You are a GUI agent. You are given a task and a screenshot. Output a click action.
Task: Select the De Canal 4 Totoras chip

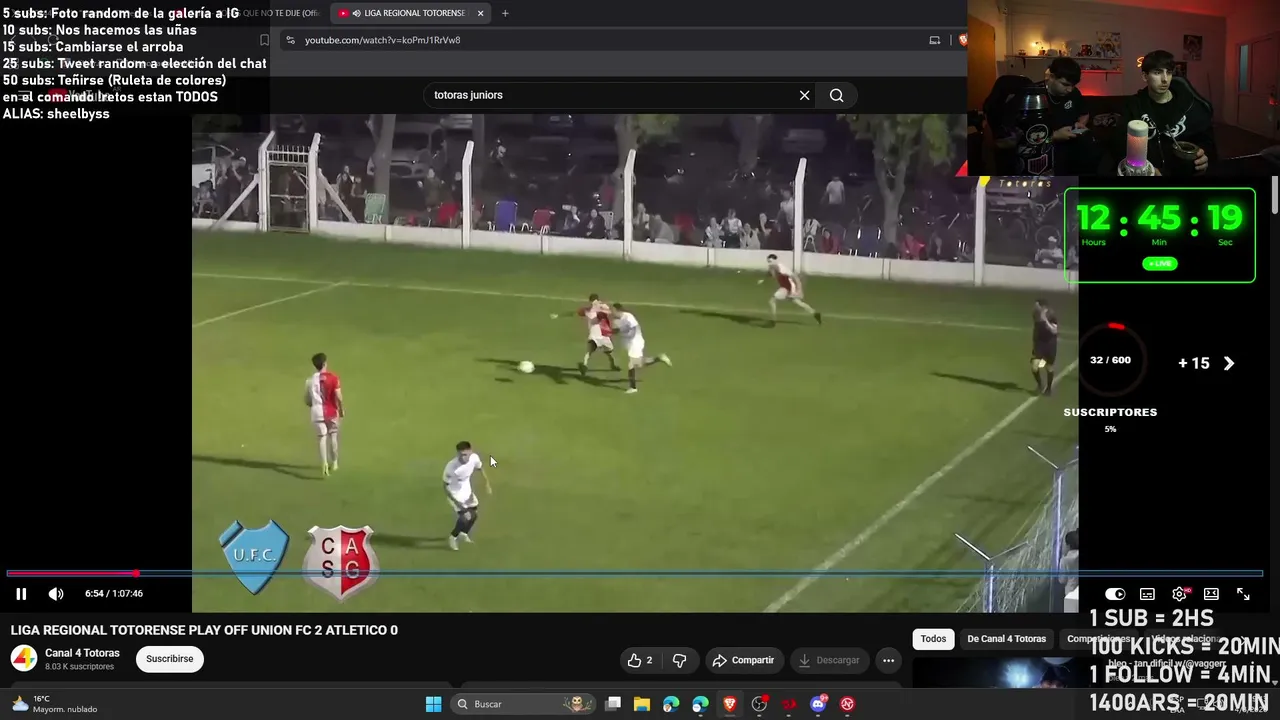(x=1006, y=639)
